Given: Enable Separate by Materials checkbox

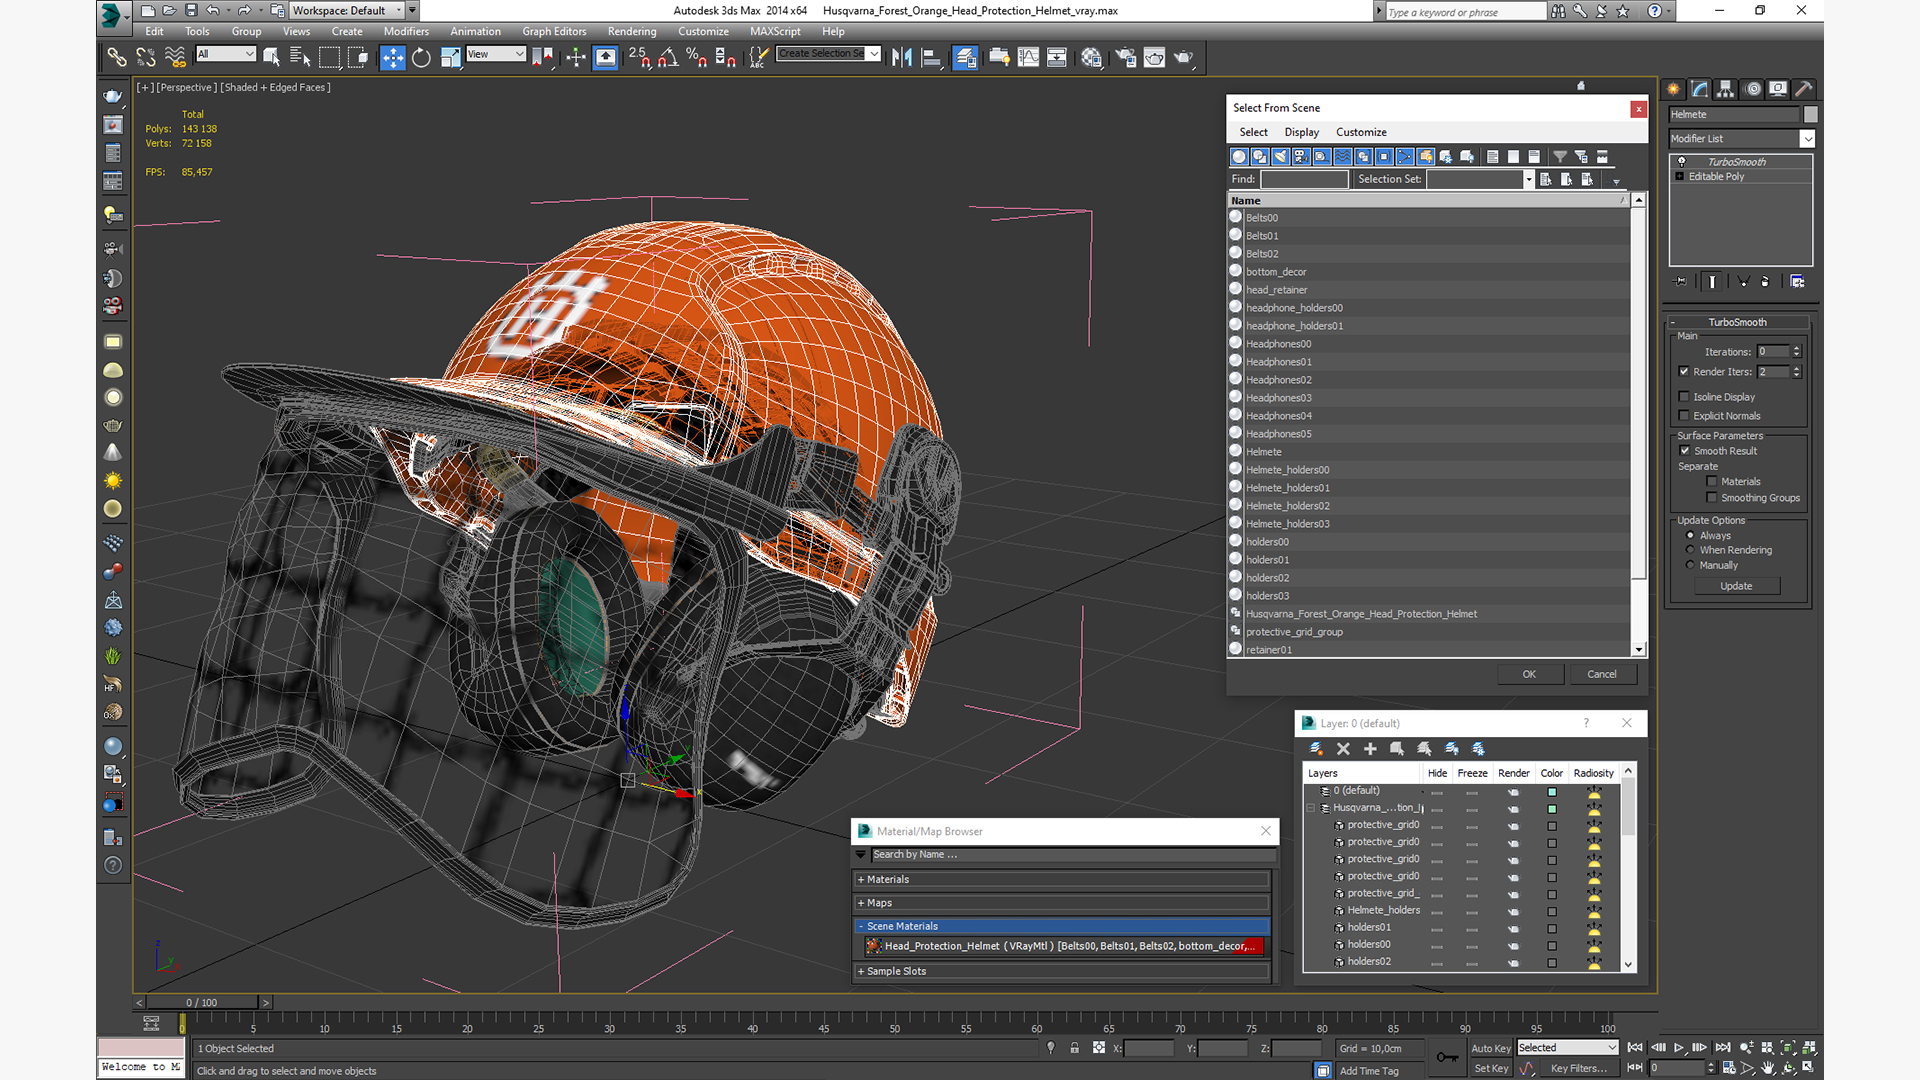Looking at the screenshot, I should point(1712,482).
